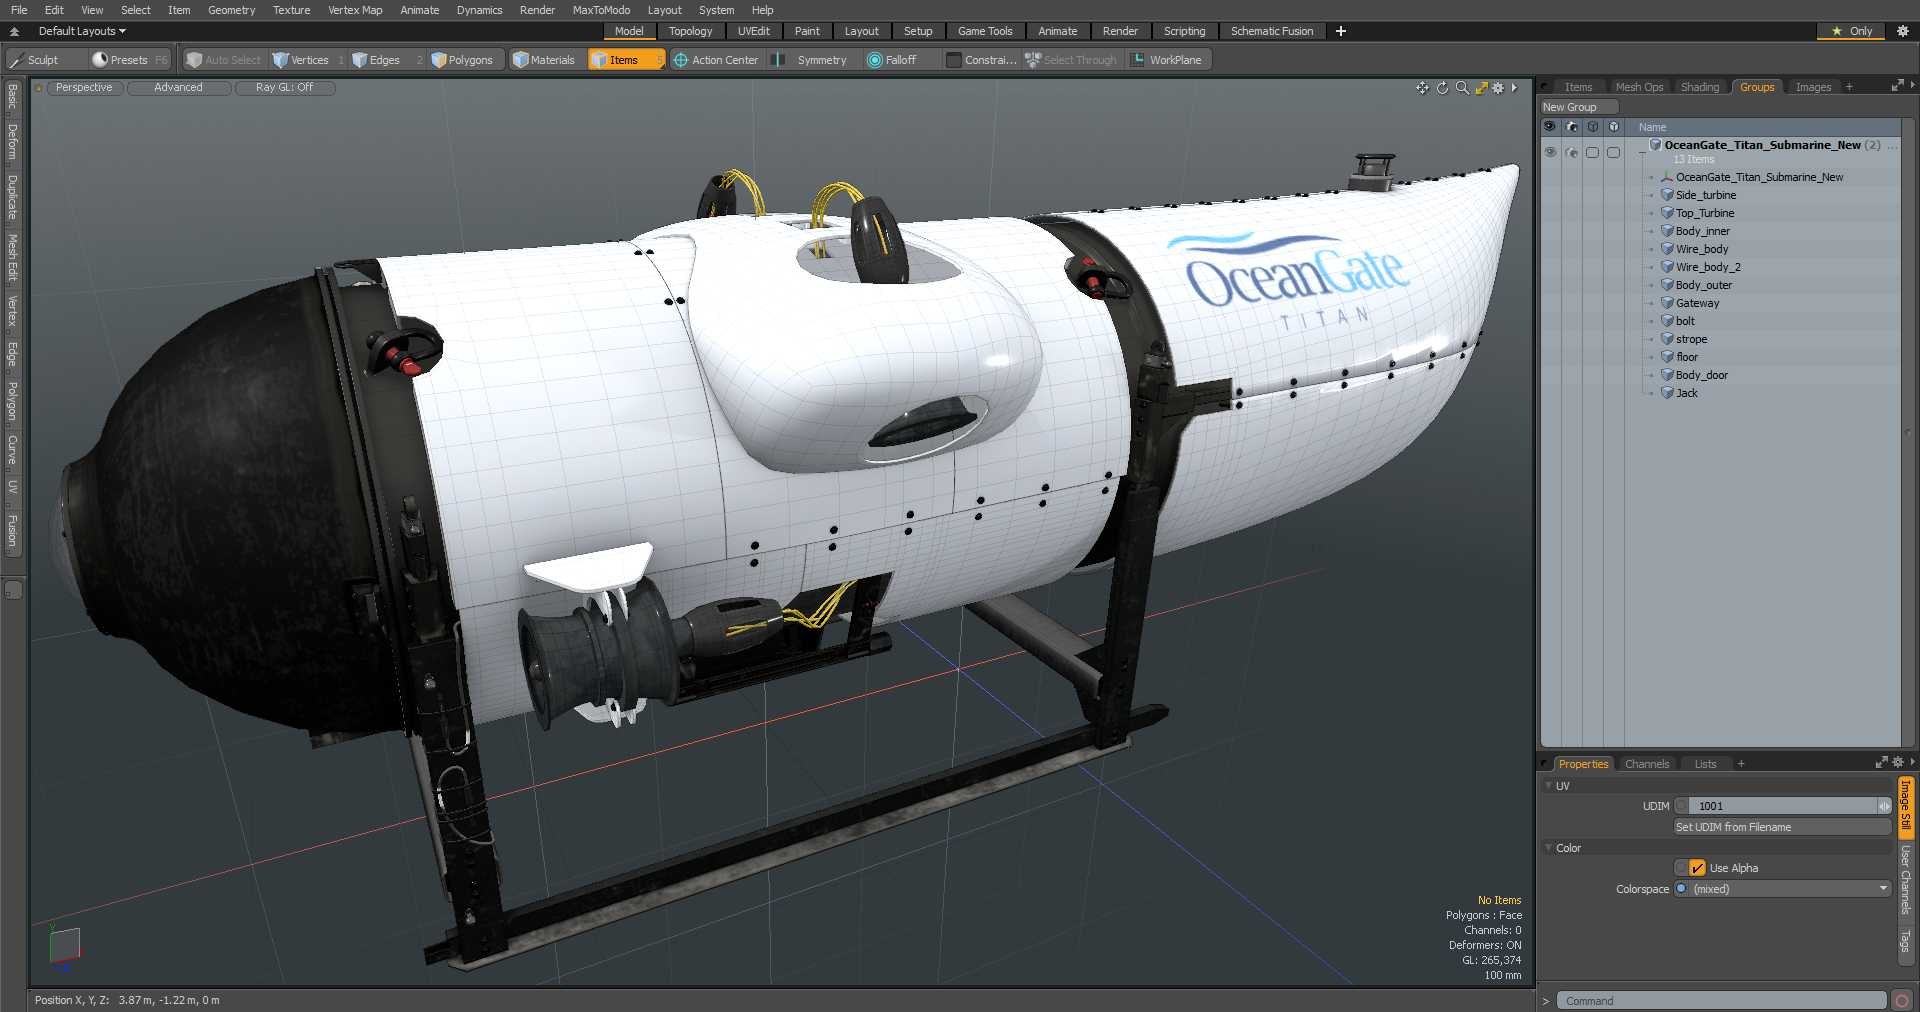Image resolution: width=1920 pixels, height=1012 pixels.
Task: Open the Colorspace dropdown
Action: [x=1783, y=889]
